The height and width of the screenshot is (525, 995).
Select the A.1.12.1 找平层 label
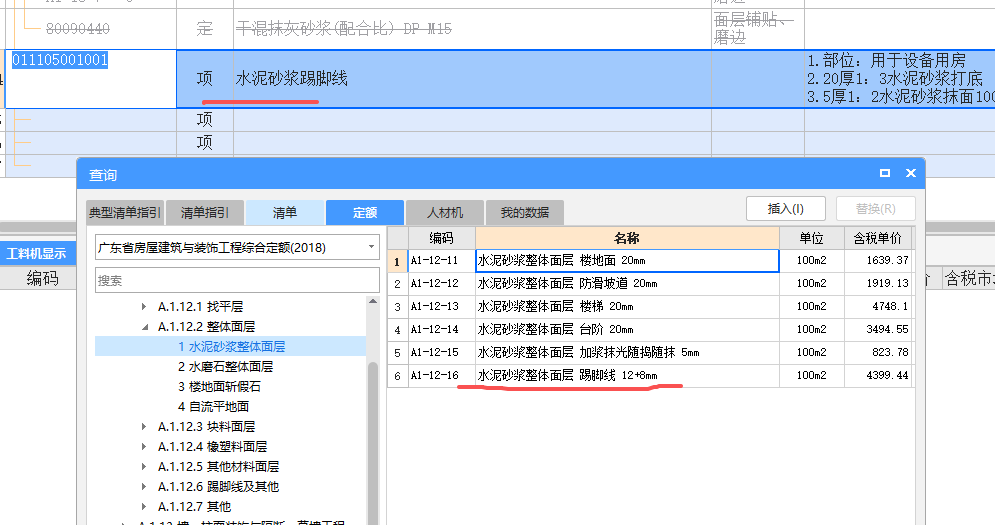click(201, 307)
